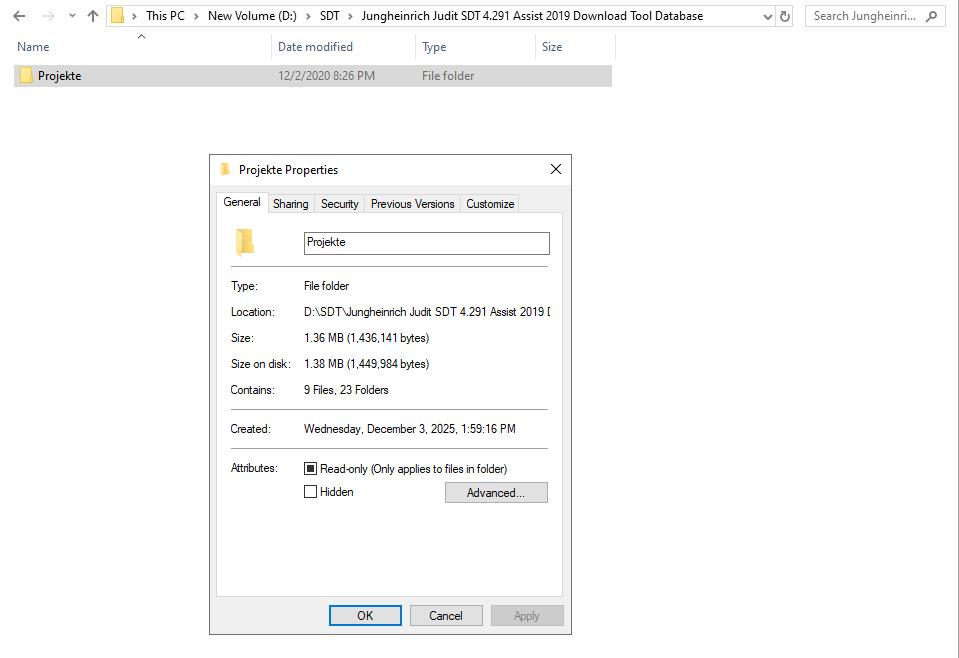Click the Apply button
This screenshot has width=959, height=658.
[x=527, y=616]
